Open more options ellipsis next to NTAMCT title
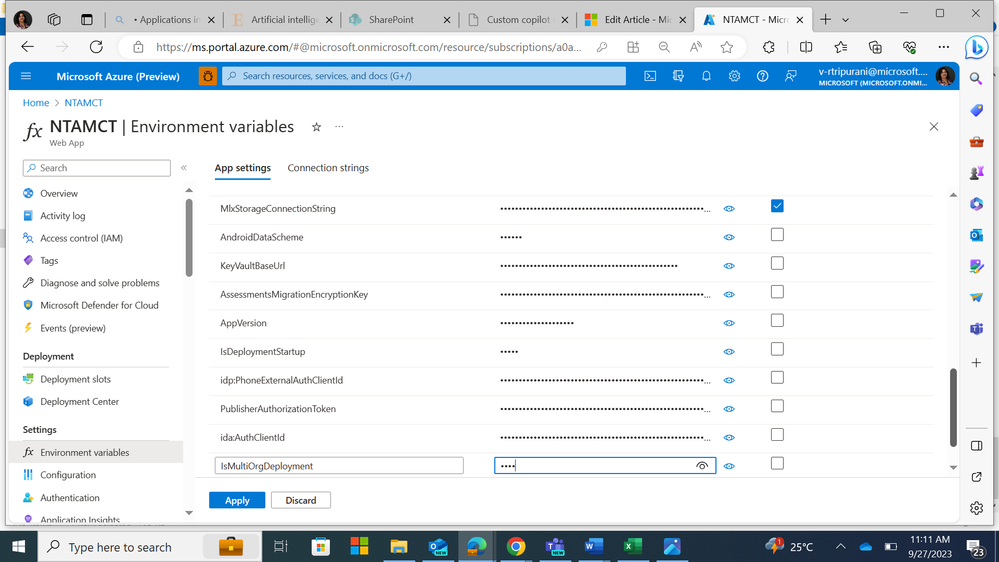This screenshot has width=999, height=562. point(339,127)
